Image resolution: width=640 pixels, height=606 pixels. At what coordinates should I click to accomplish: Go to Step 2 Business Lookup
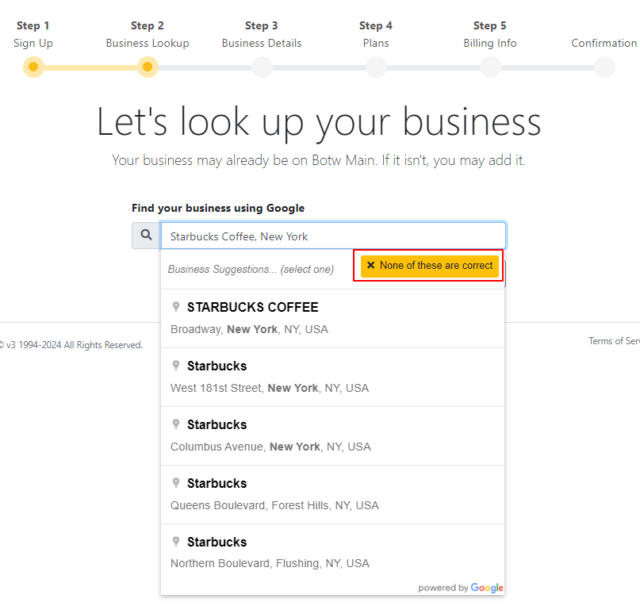tap(147, 34)
